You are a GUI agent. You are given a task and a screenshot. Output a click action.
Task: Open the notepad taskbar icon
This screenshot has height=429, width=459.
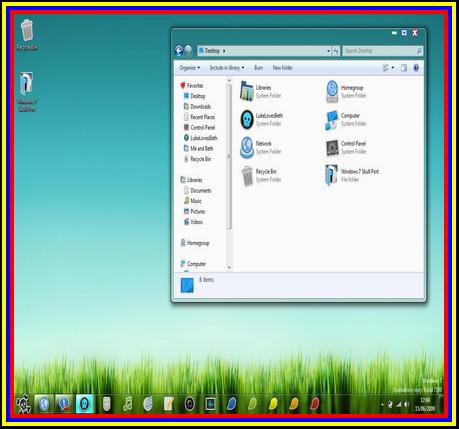(169, 404)
